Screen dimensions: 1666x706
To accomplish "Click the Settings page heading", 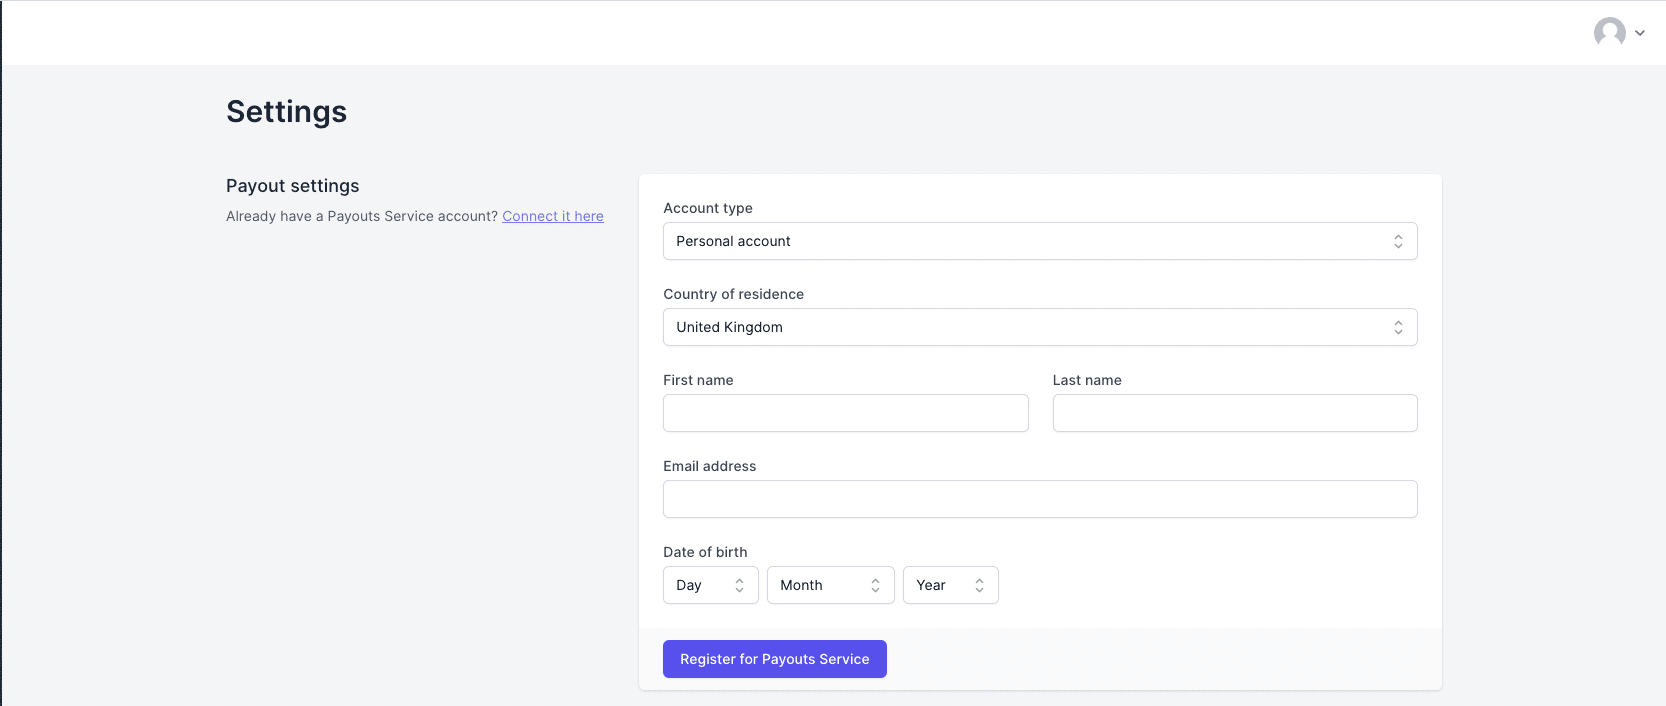I will (287, 112).
